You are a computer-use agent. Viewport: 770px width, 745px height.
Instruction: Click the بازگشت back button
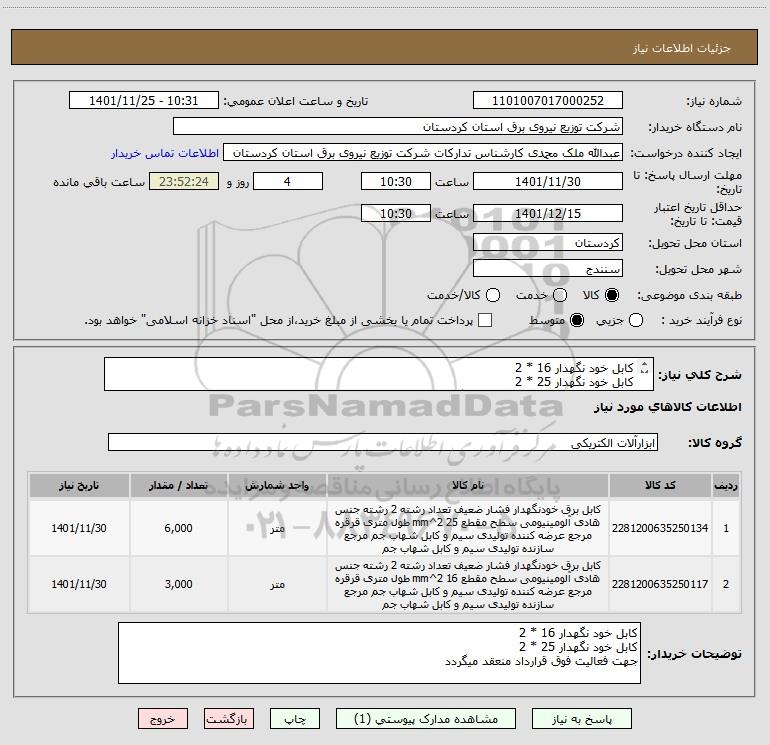click(x=229, y=719)
